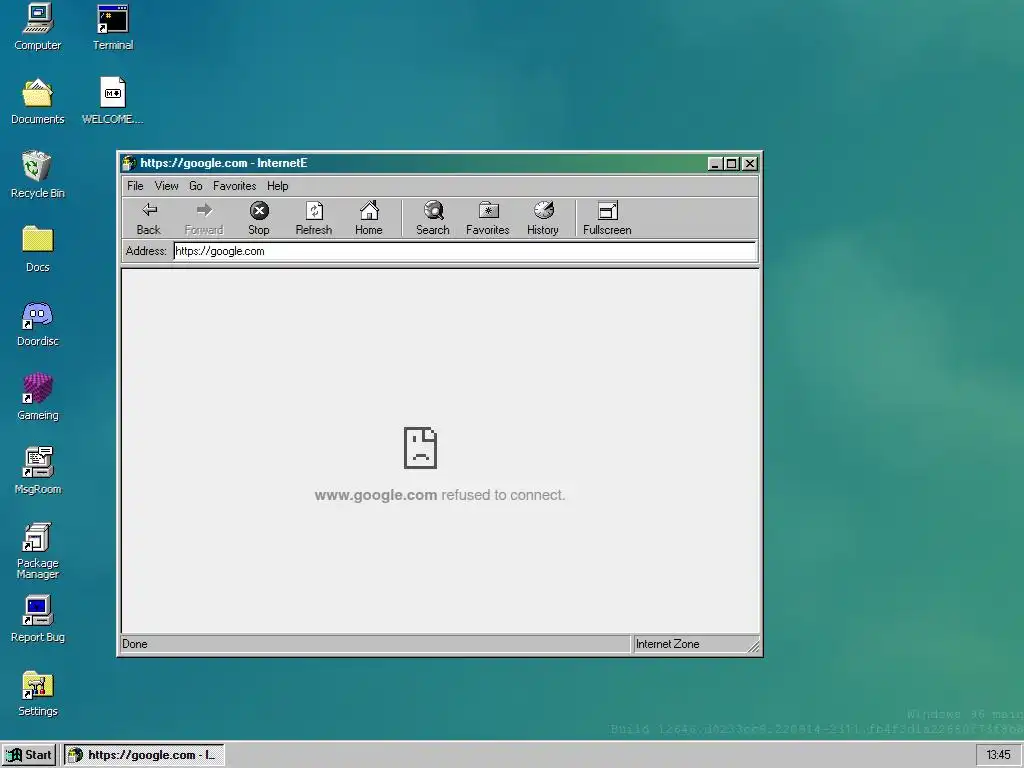Open the Search toolbar button
The height and width of the screenshot is (768, 1024).
pos(433,218)
